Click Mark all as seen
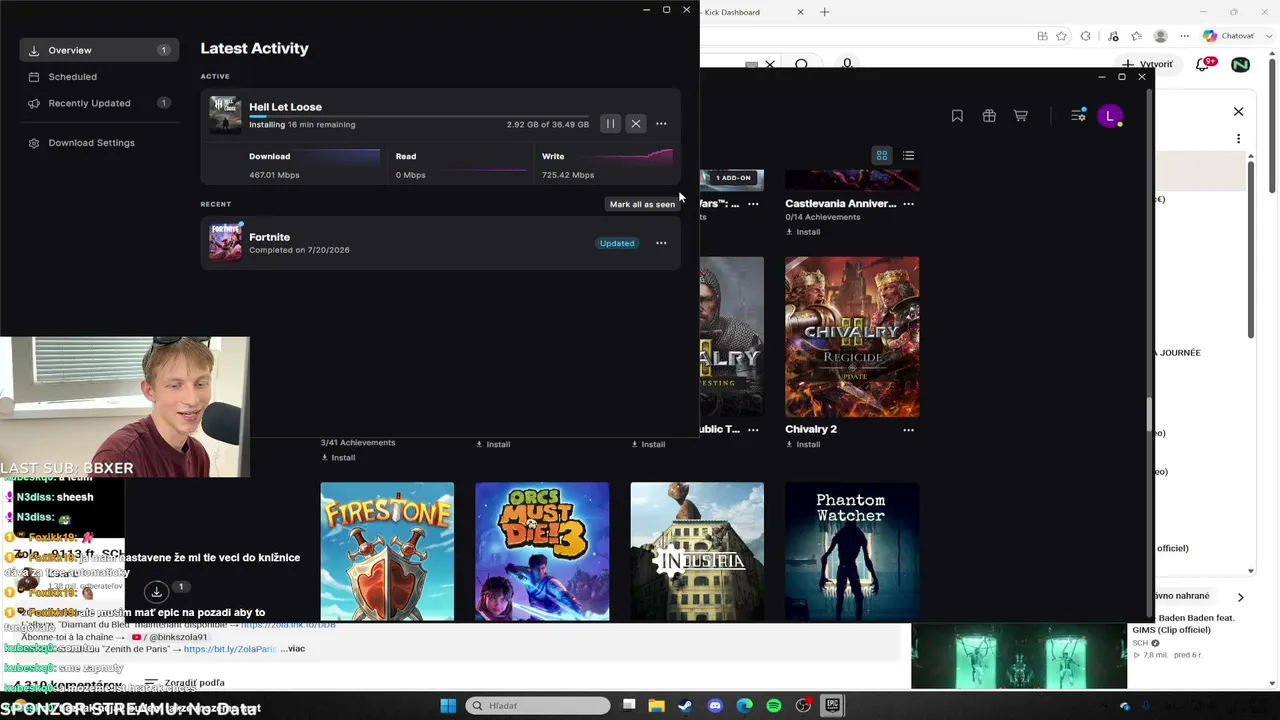This screenshot has width=1280, height=720. click(x=642, y=204)
